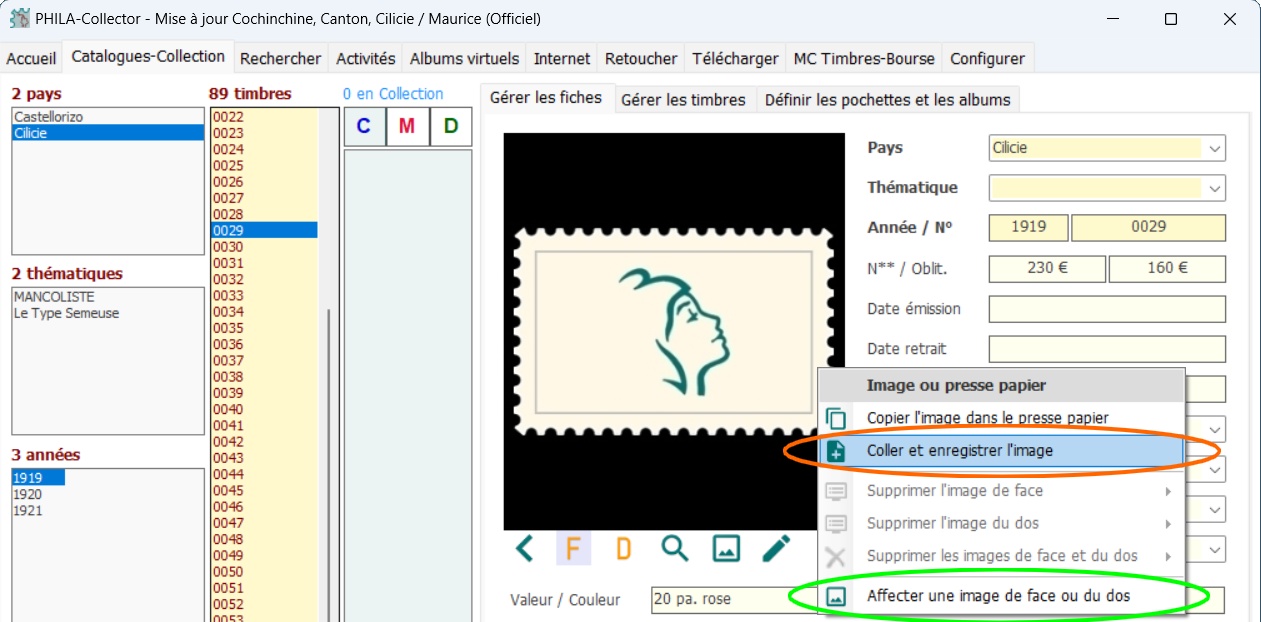1261x622 pixels.
Task: Choose Coller et enregistrer l'image
Action: (x=1001, y=451)
